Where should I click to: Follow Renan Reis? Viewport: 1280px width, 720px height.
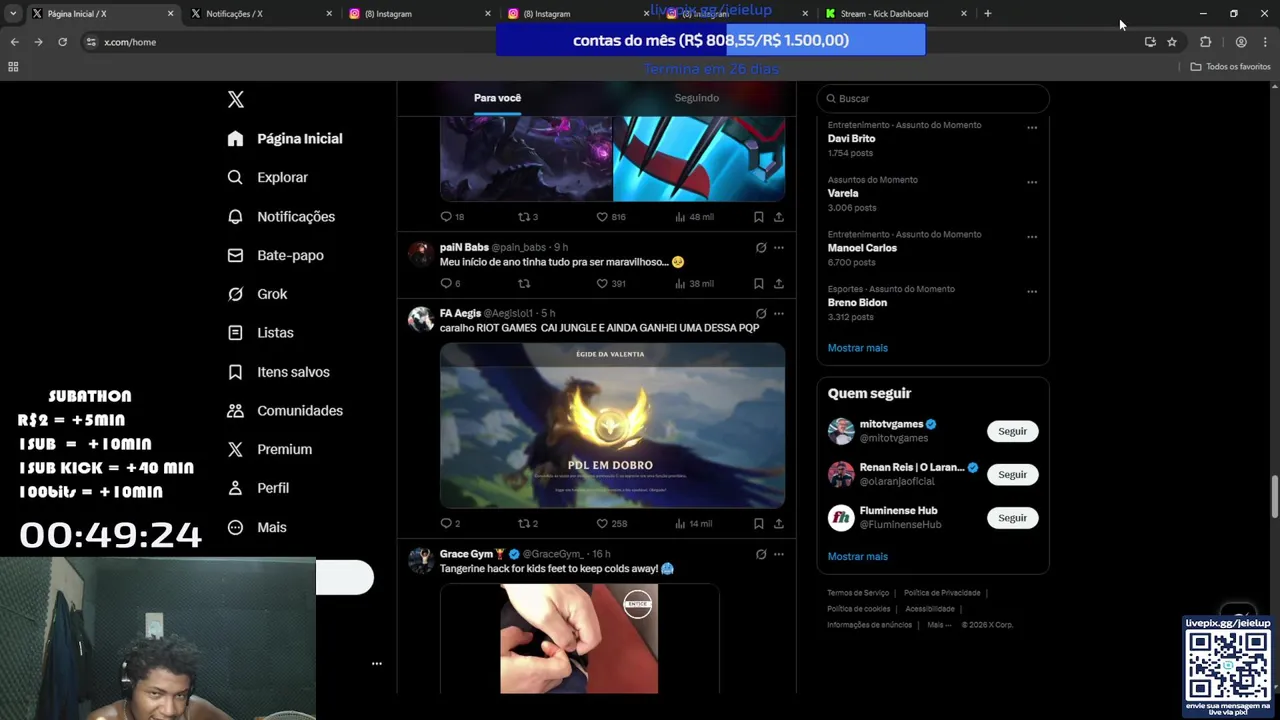pyautogui.click(x=1012, y=474)
